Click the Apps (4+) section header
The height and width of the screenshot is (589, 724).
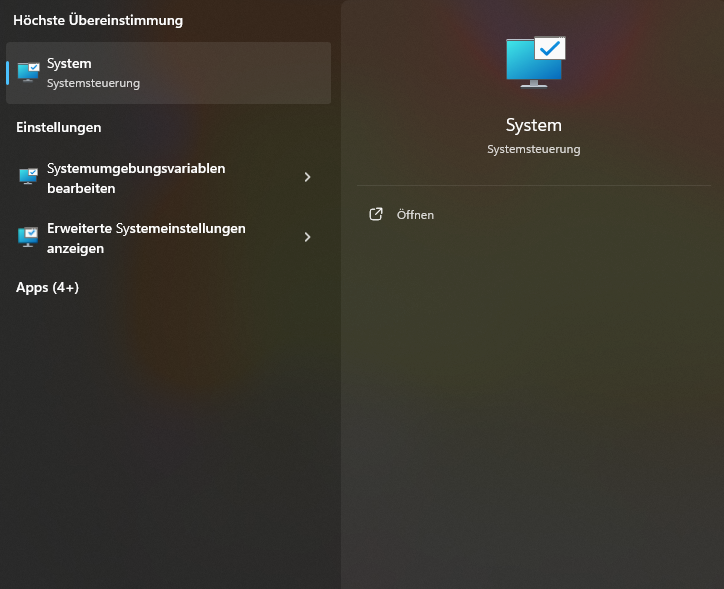click(47, 288)
